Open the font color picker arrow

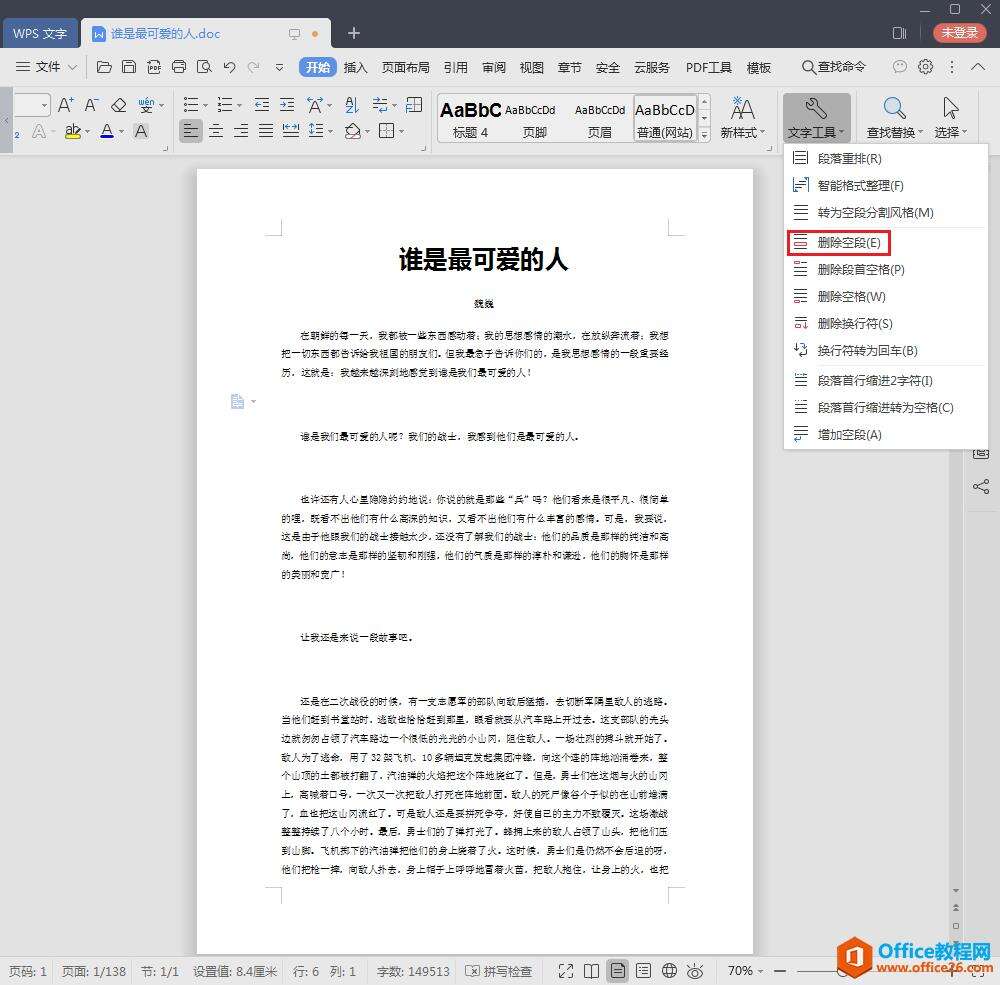pyautogui.click(x=121, y=132)
